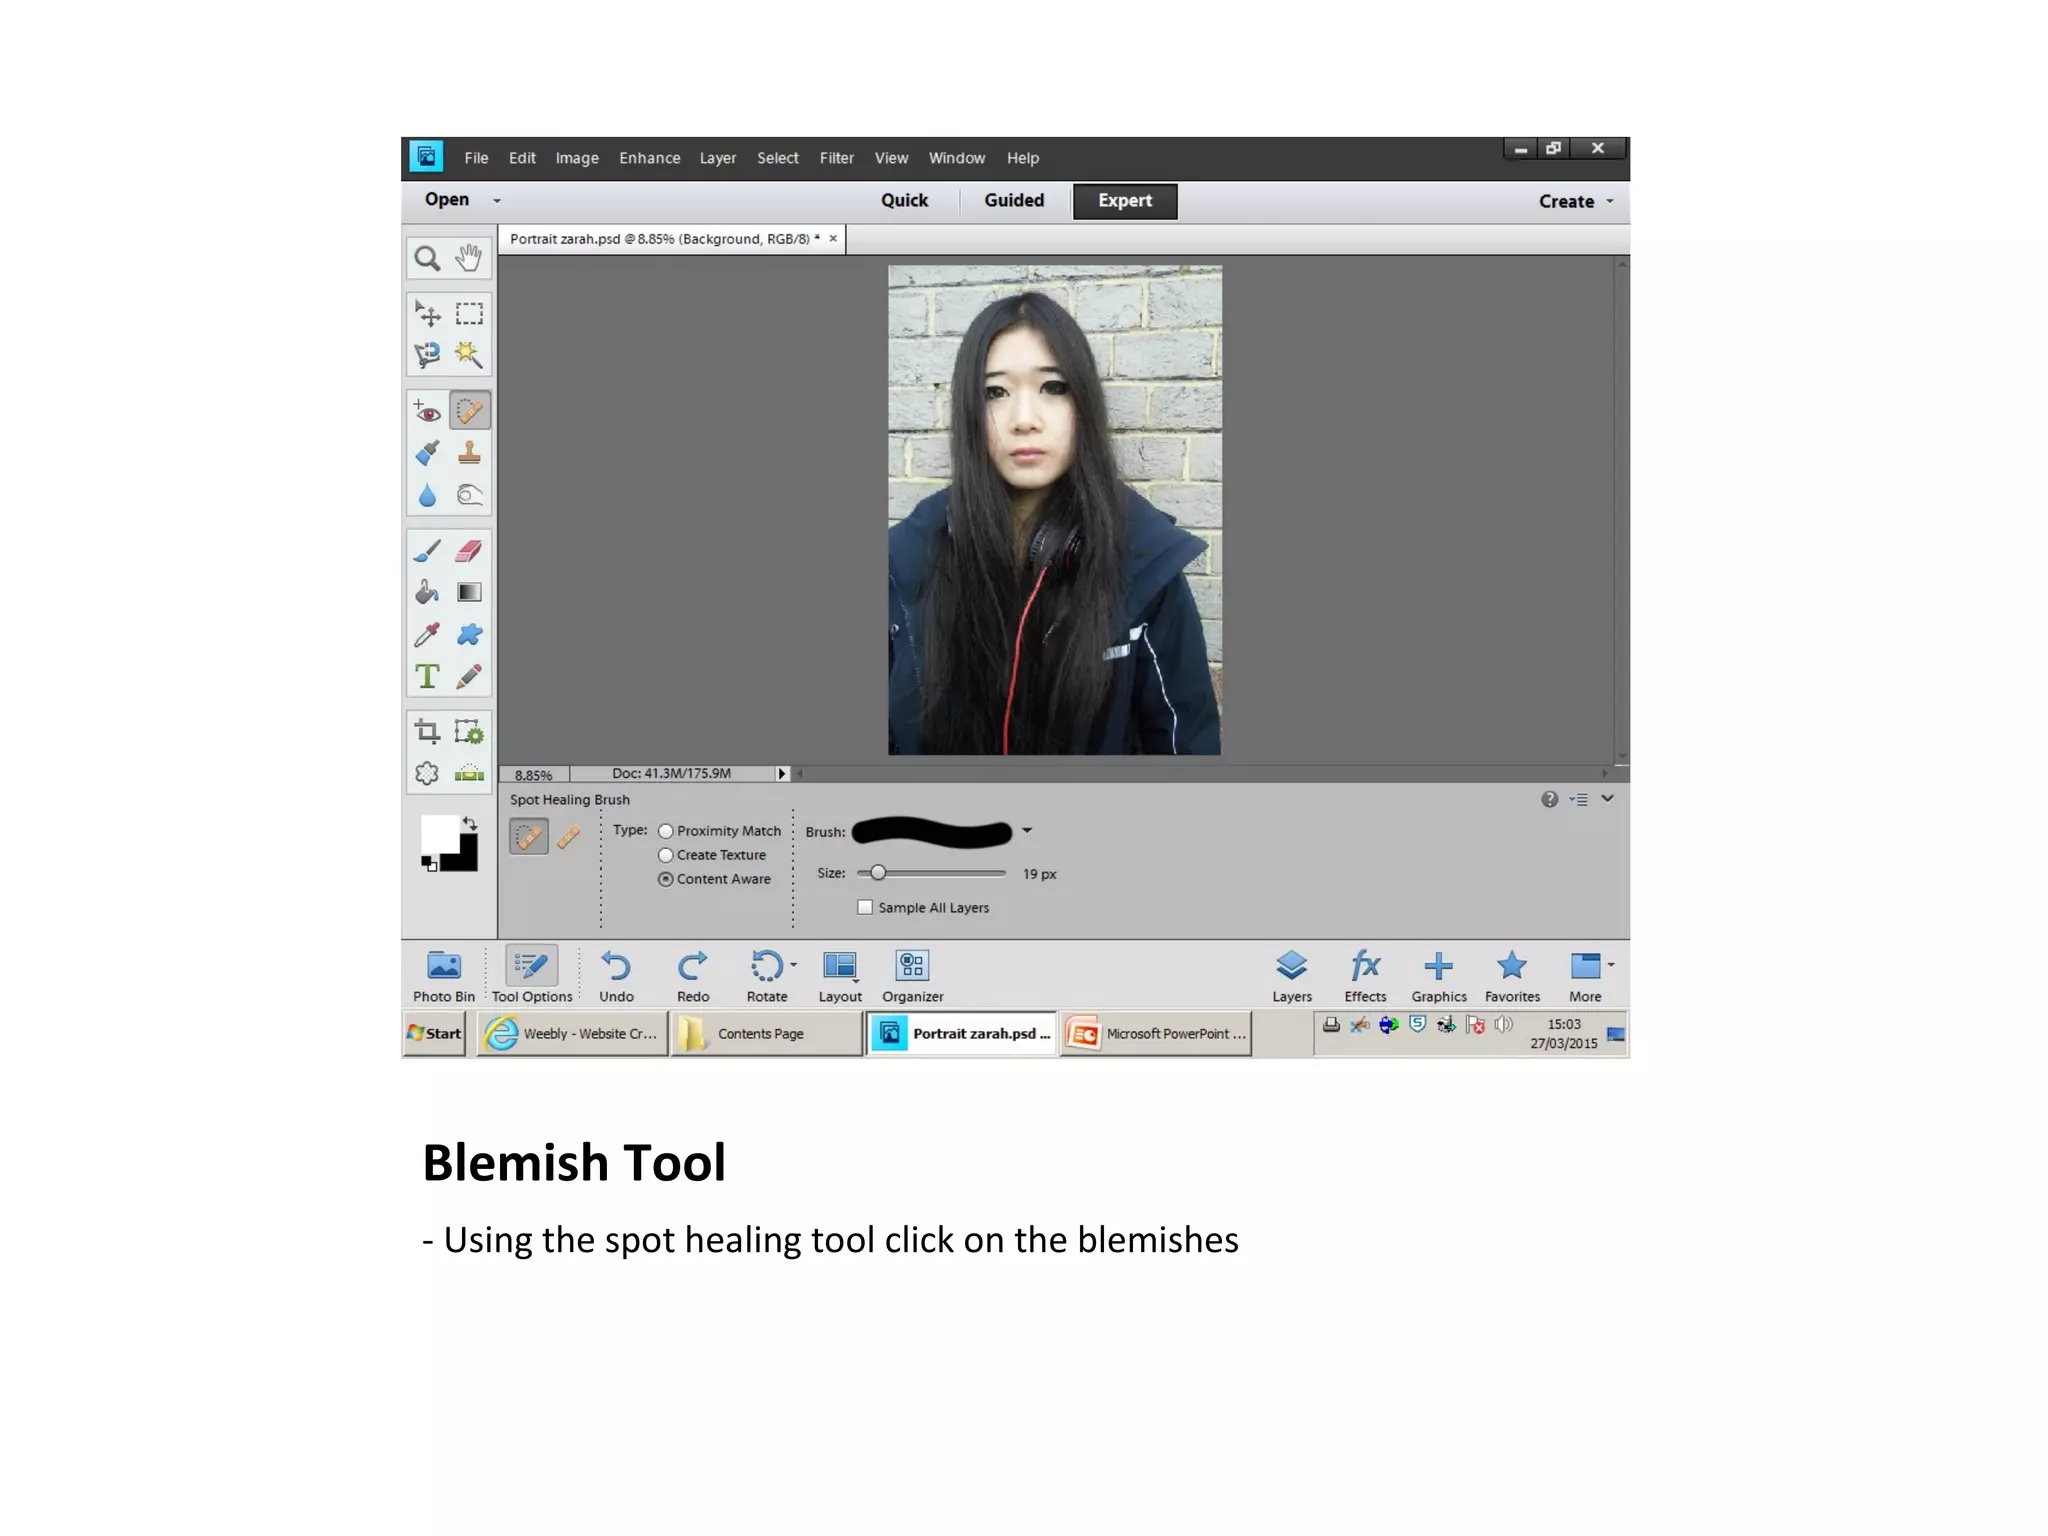Open the Rotate options arrow
The height and width of the screenshot is (1536, 2048).
[x=794, y=965]
